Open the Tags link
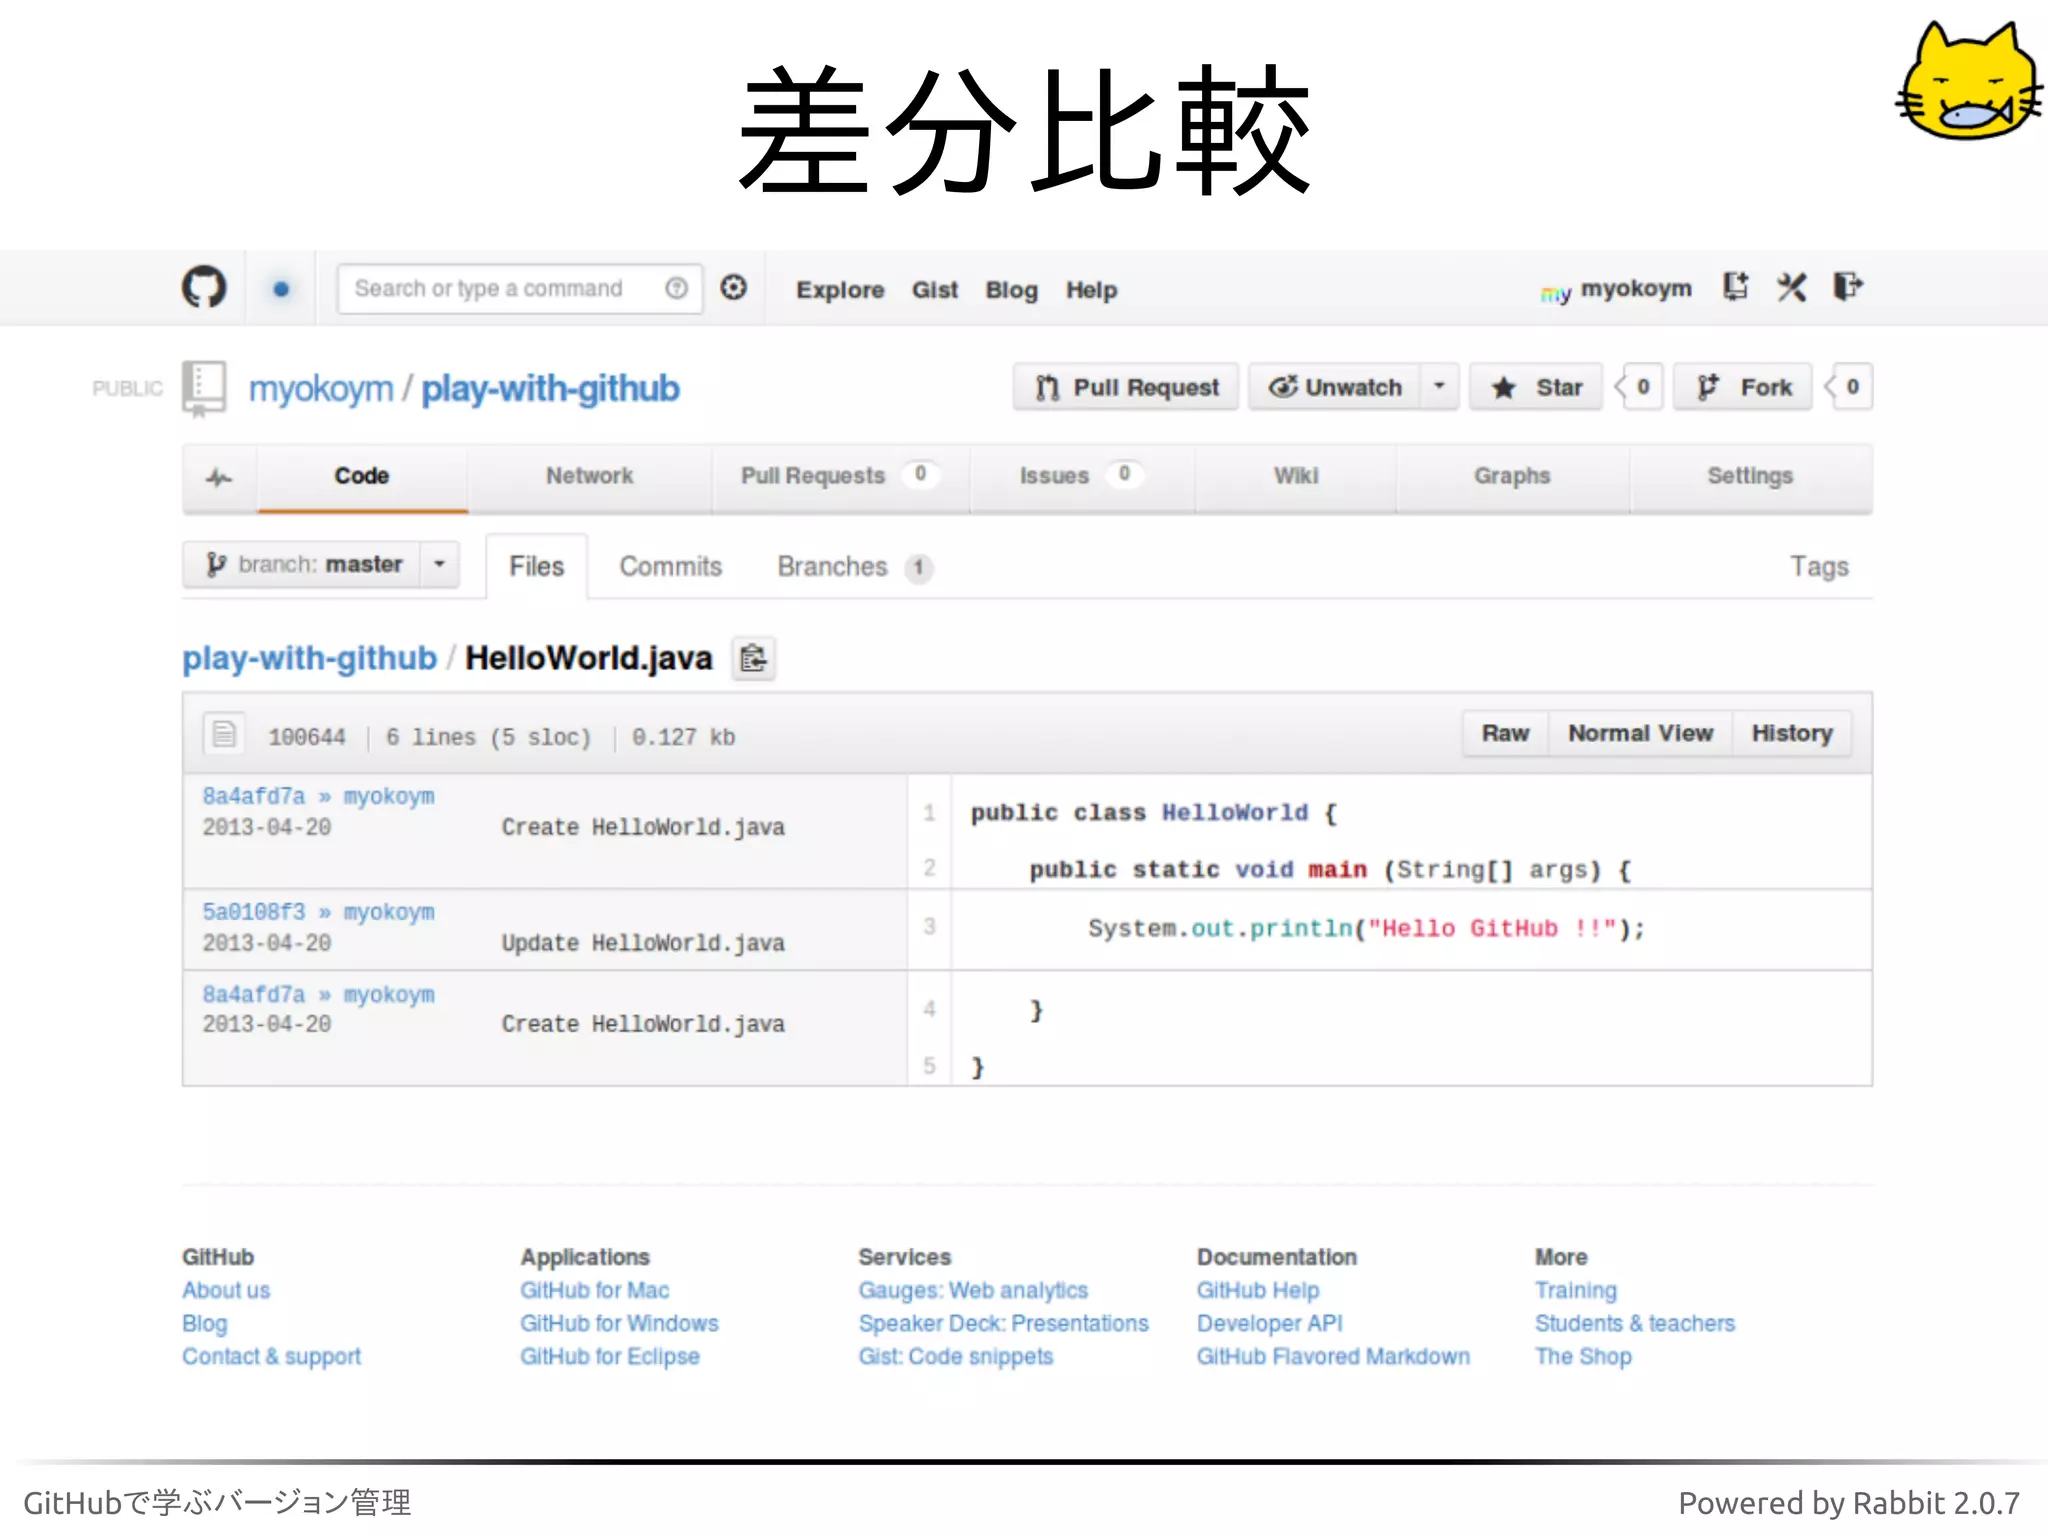 (x=1819, y=568)
